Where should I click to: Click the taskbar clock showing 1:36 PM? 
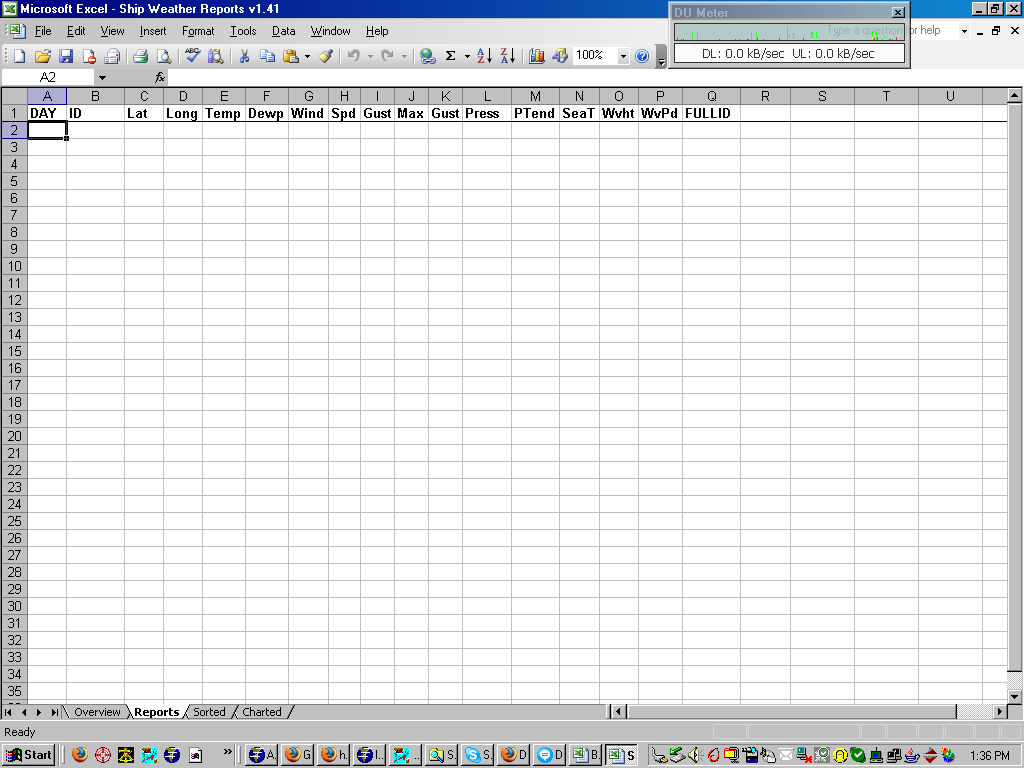pos(989,756)
